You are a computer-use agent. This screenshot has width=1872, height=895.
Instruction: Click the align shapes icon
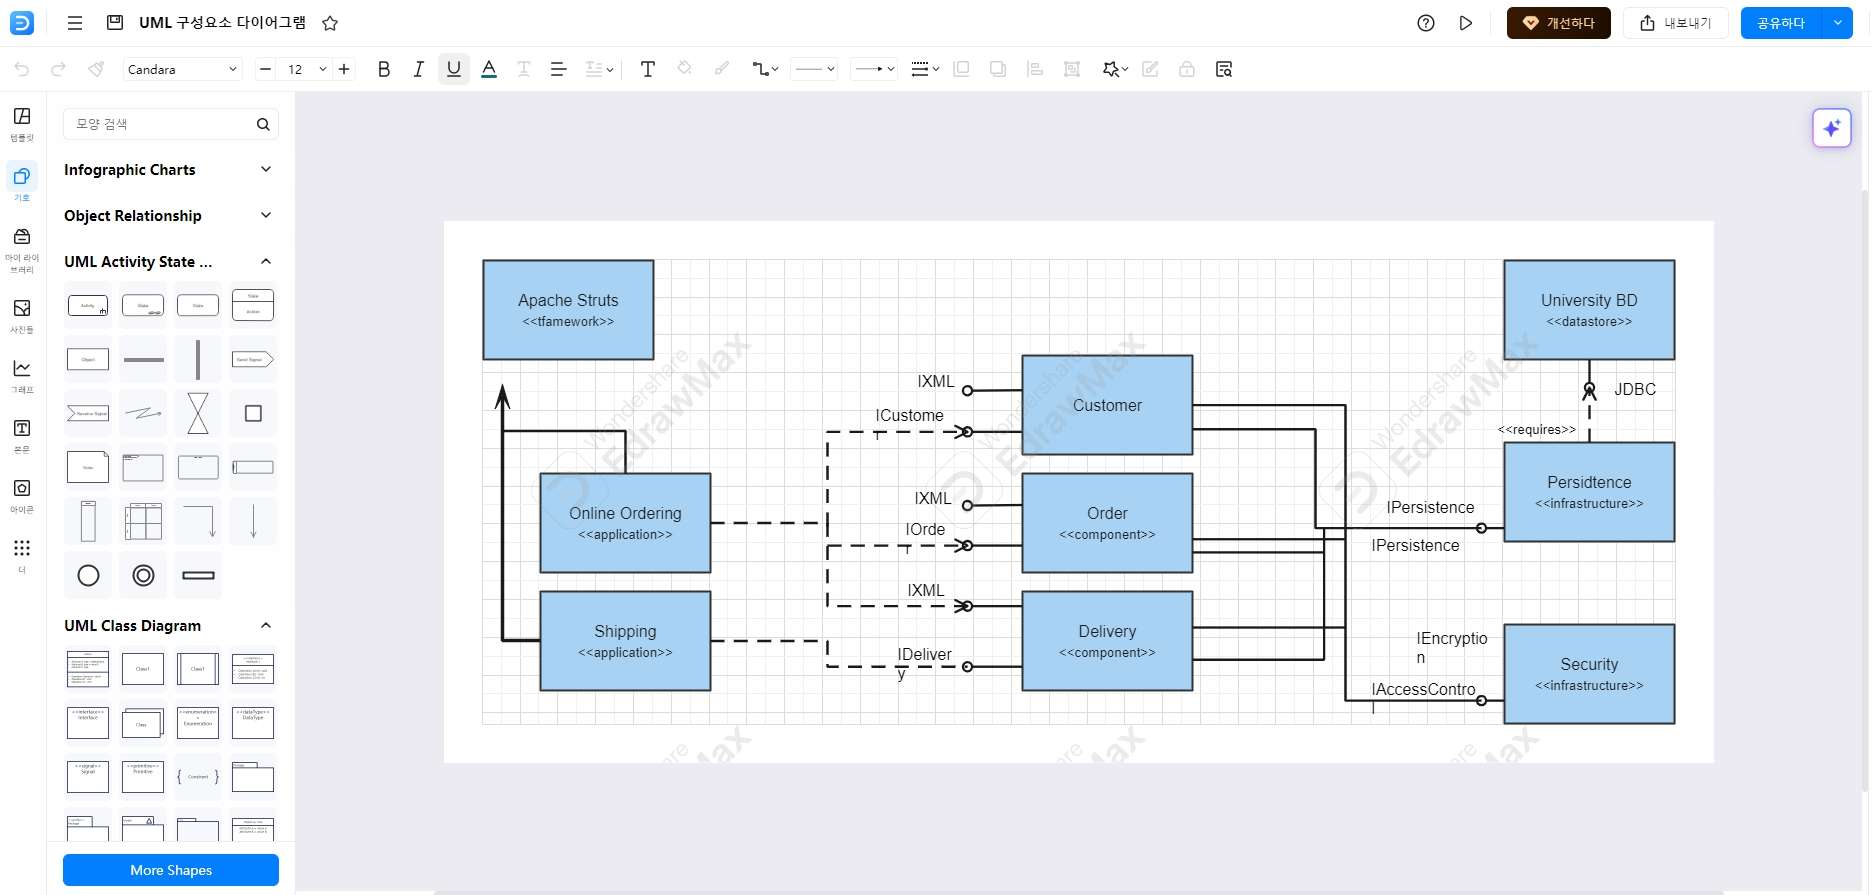[x=1035, y=69]
